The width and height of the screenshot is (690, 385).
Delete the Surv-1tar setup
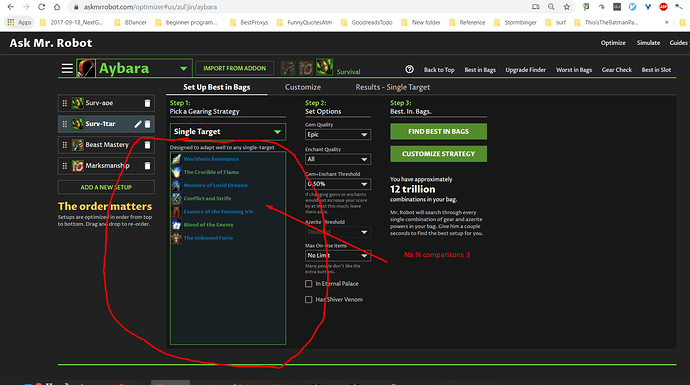click(x=147, y=124)
